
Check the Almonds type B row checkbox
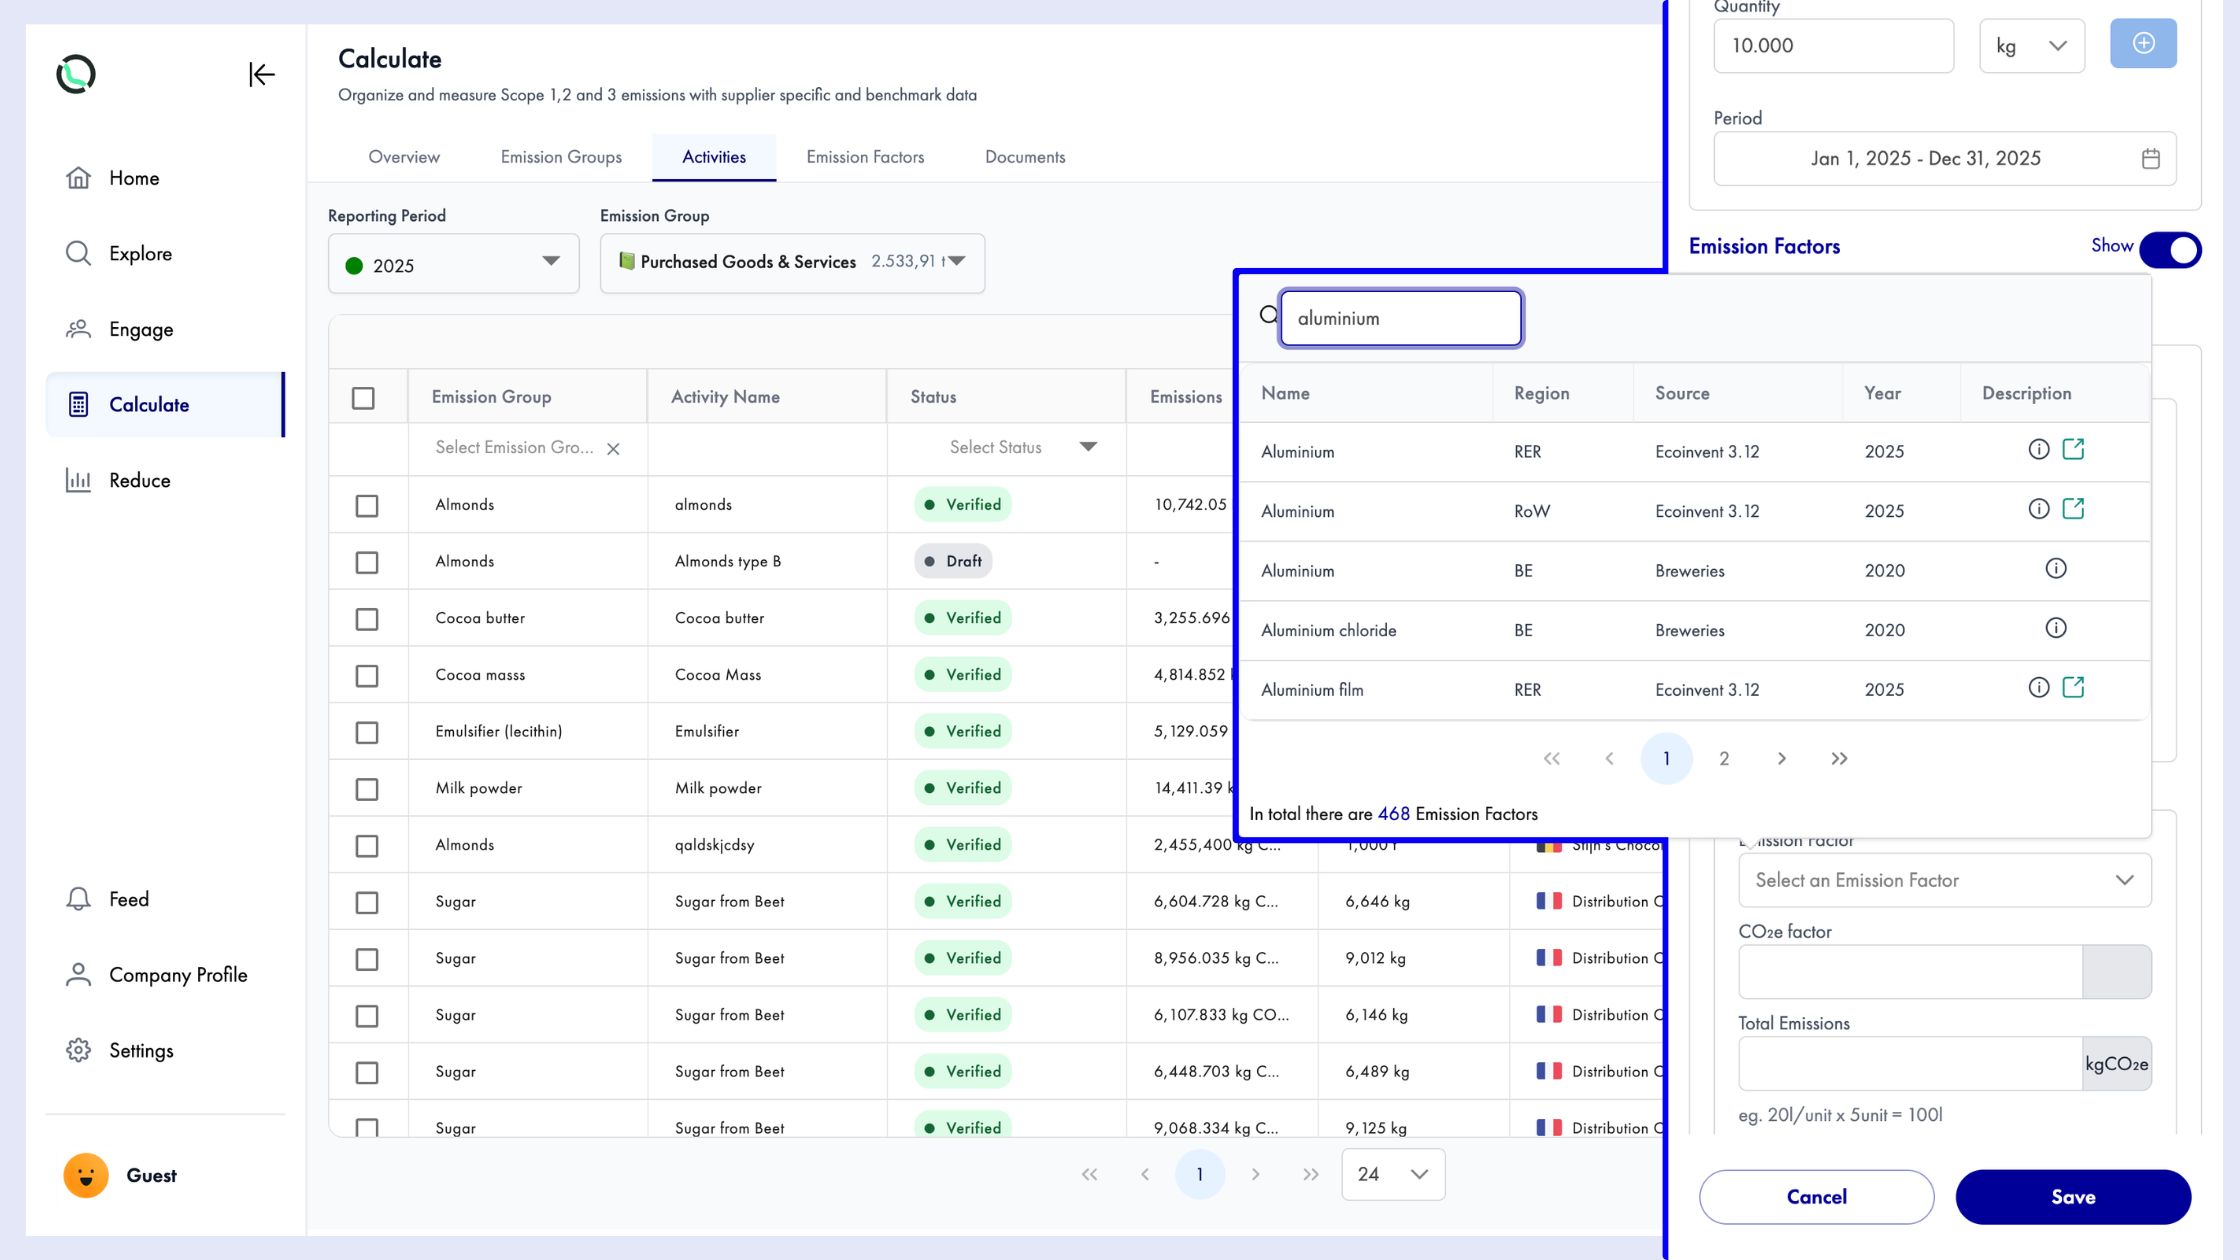coord(367,562)
